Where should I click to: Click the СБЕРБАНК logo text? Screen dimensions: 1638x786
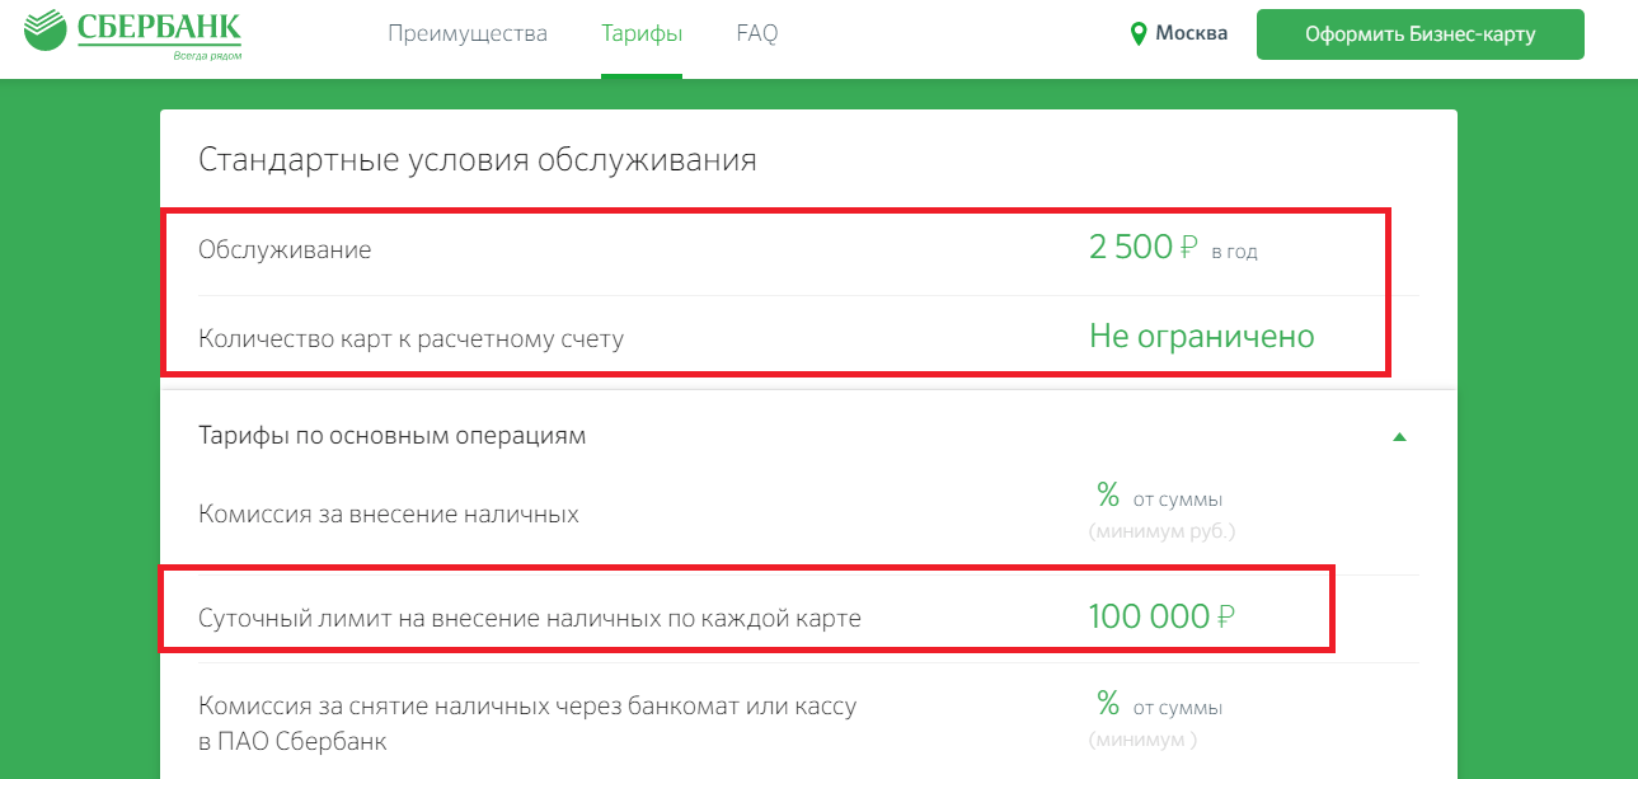(x=159, y=28)
